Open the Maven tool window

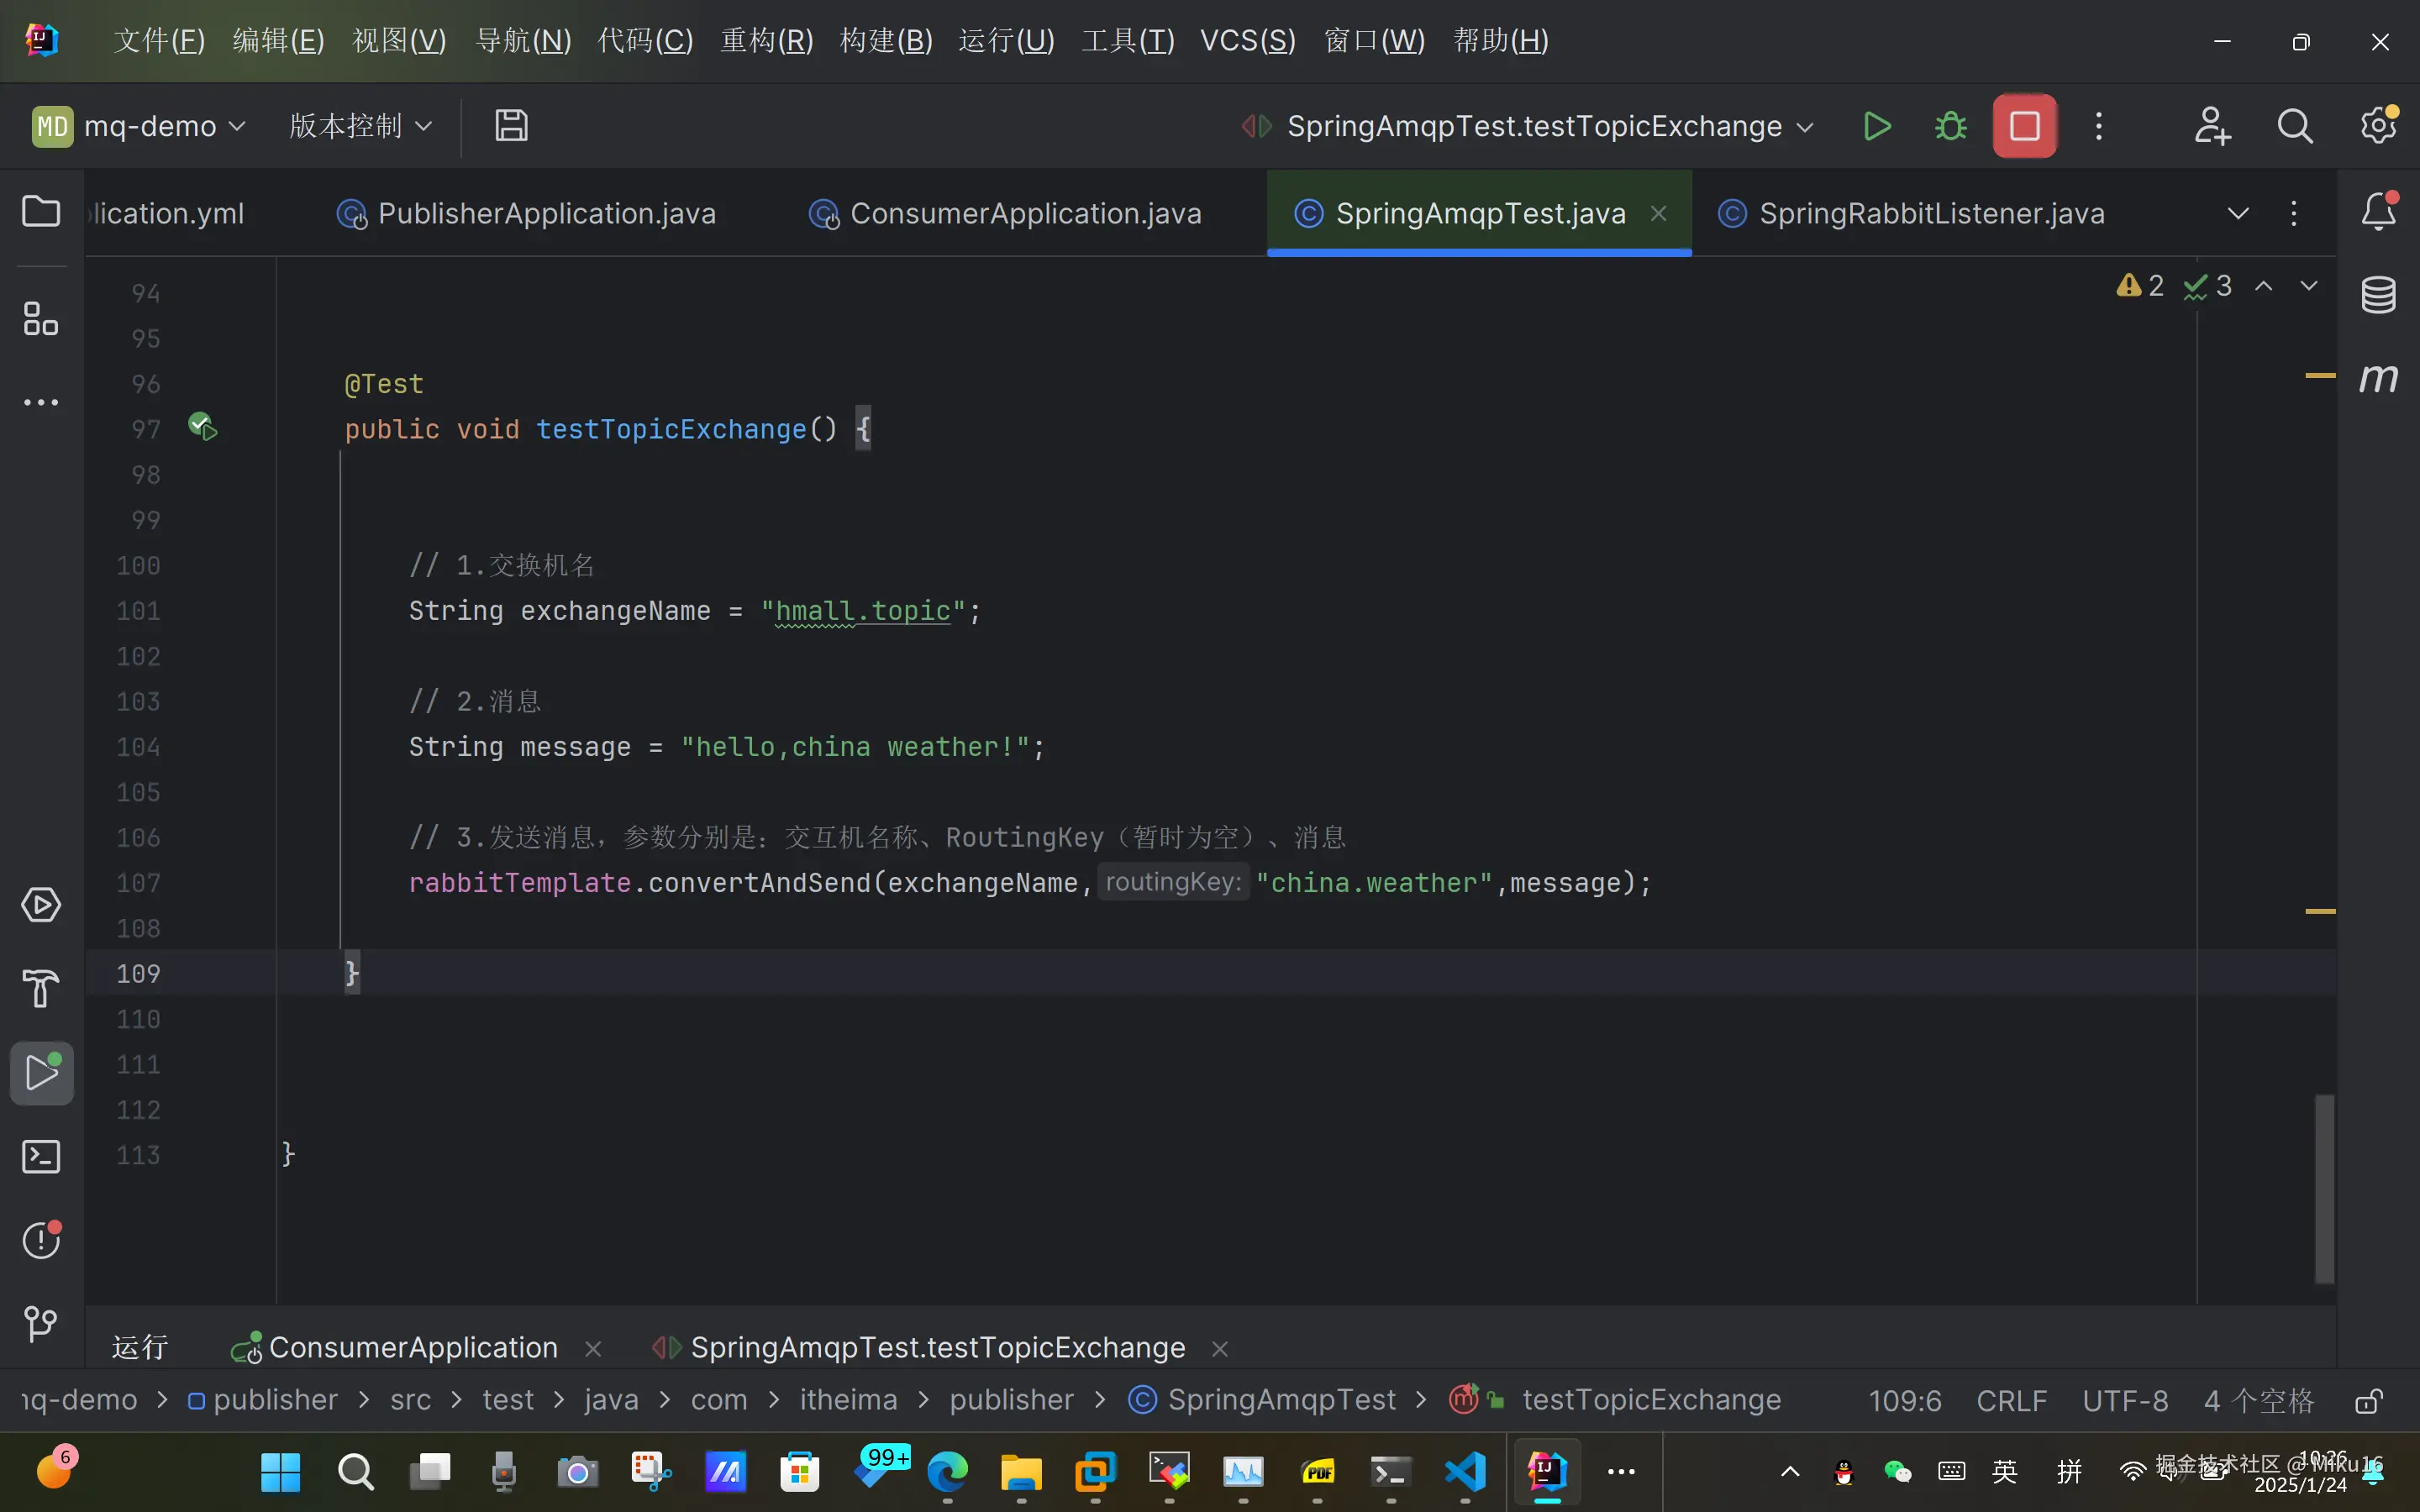point(2378,378)
